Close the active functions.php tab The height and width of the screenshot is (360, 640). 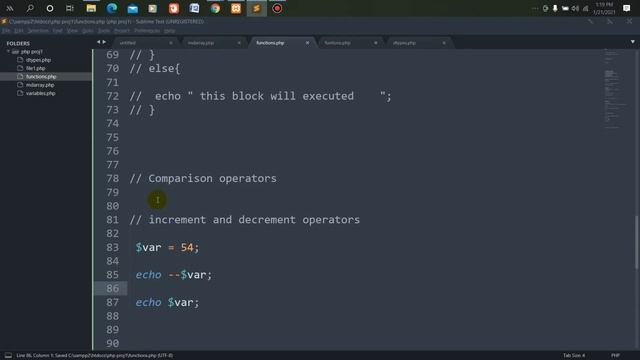(307, 43)
